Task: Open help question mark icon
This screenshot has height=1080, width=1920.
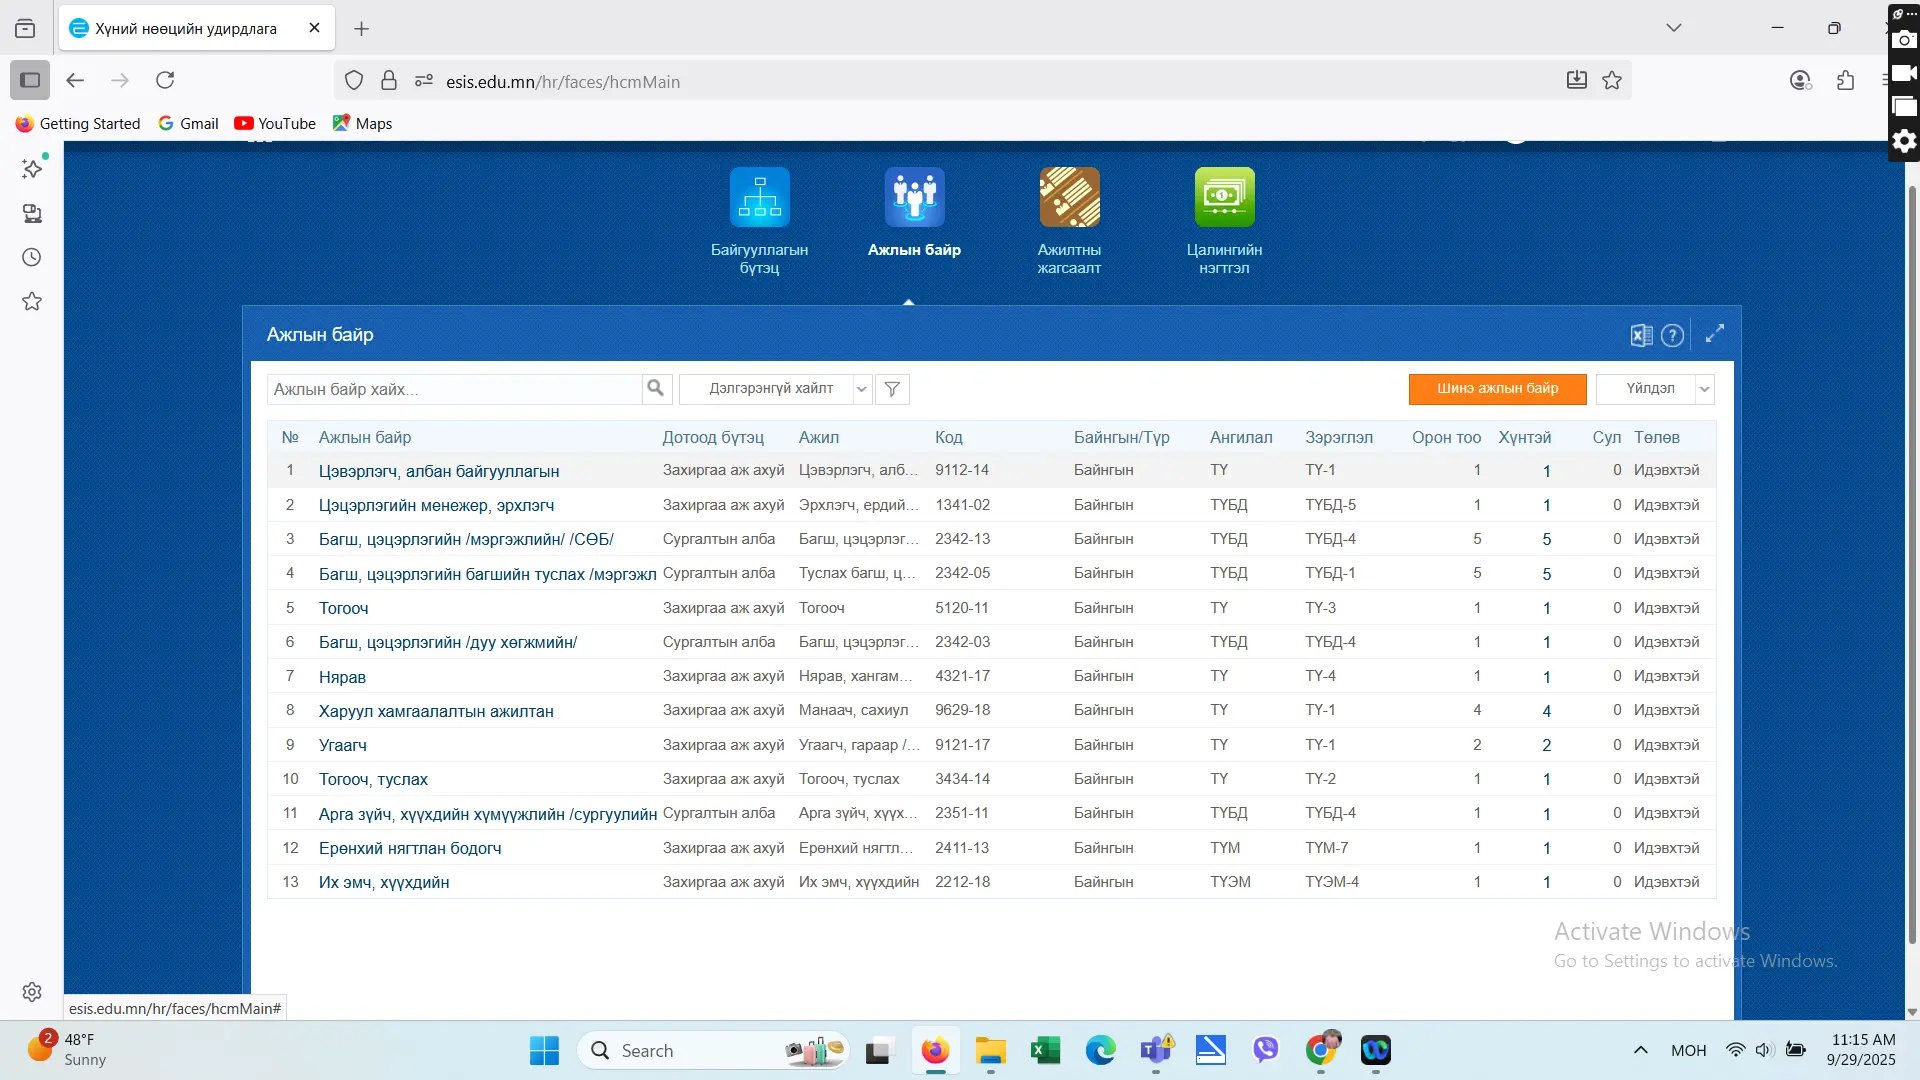Action: tap(1672, 336)
